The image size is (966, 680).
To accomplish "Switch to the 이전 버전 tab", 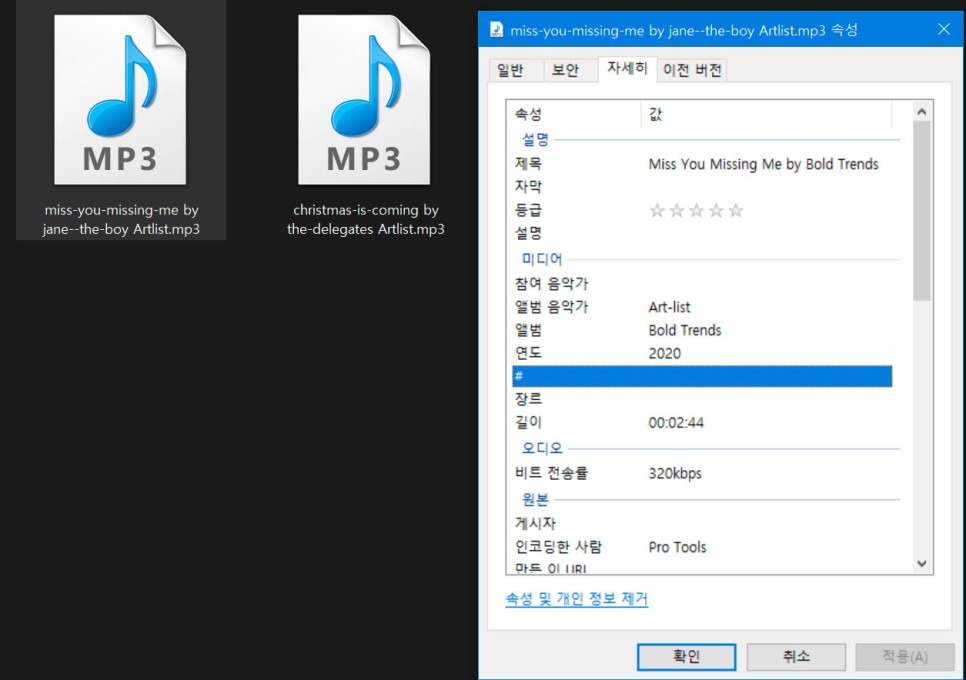I will 691,70.
